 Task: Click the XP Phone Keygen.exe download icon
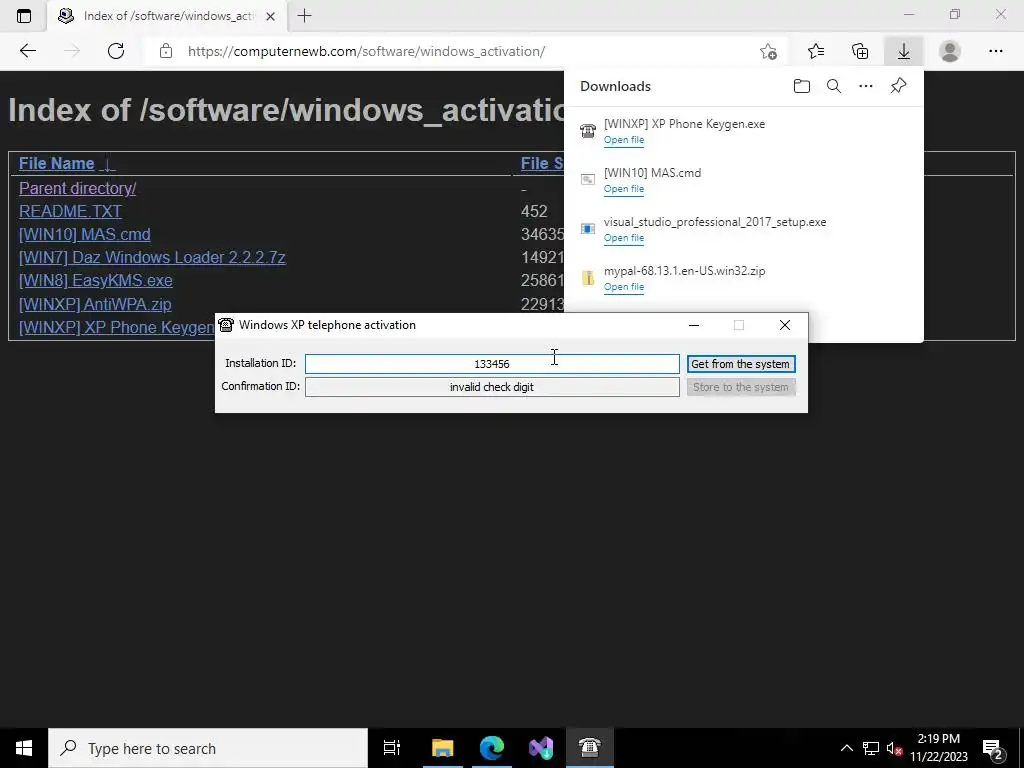(588, 131)
